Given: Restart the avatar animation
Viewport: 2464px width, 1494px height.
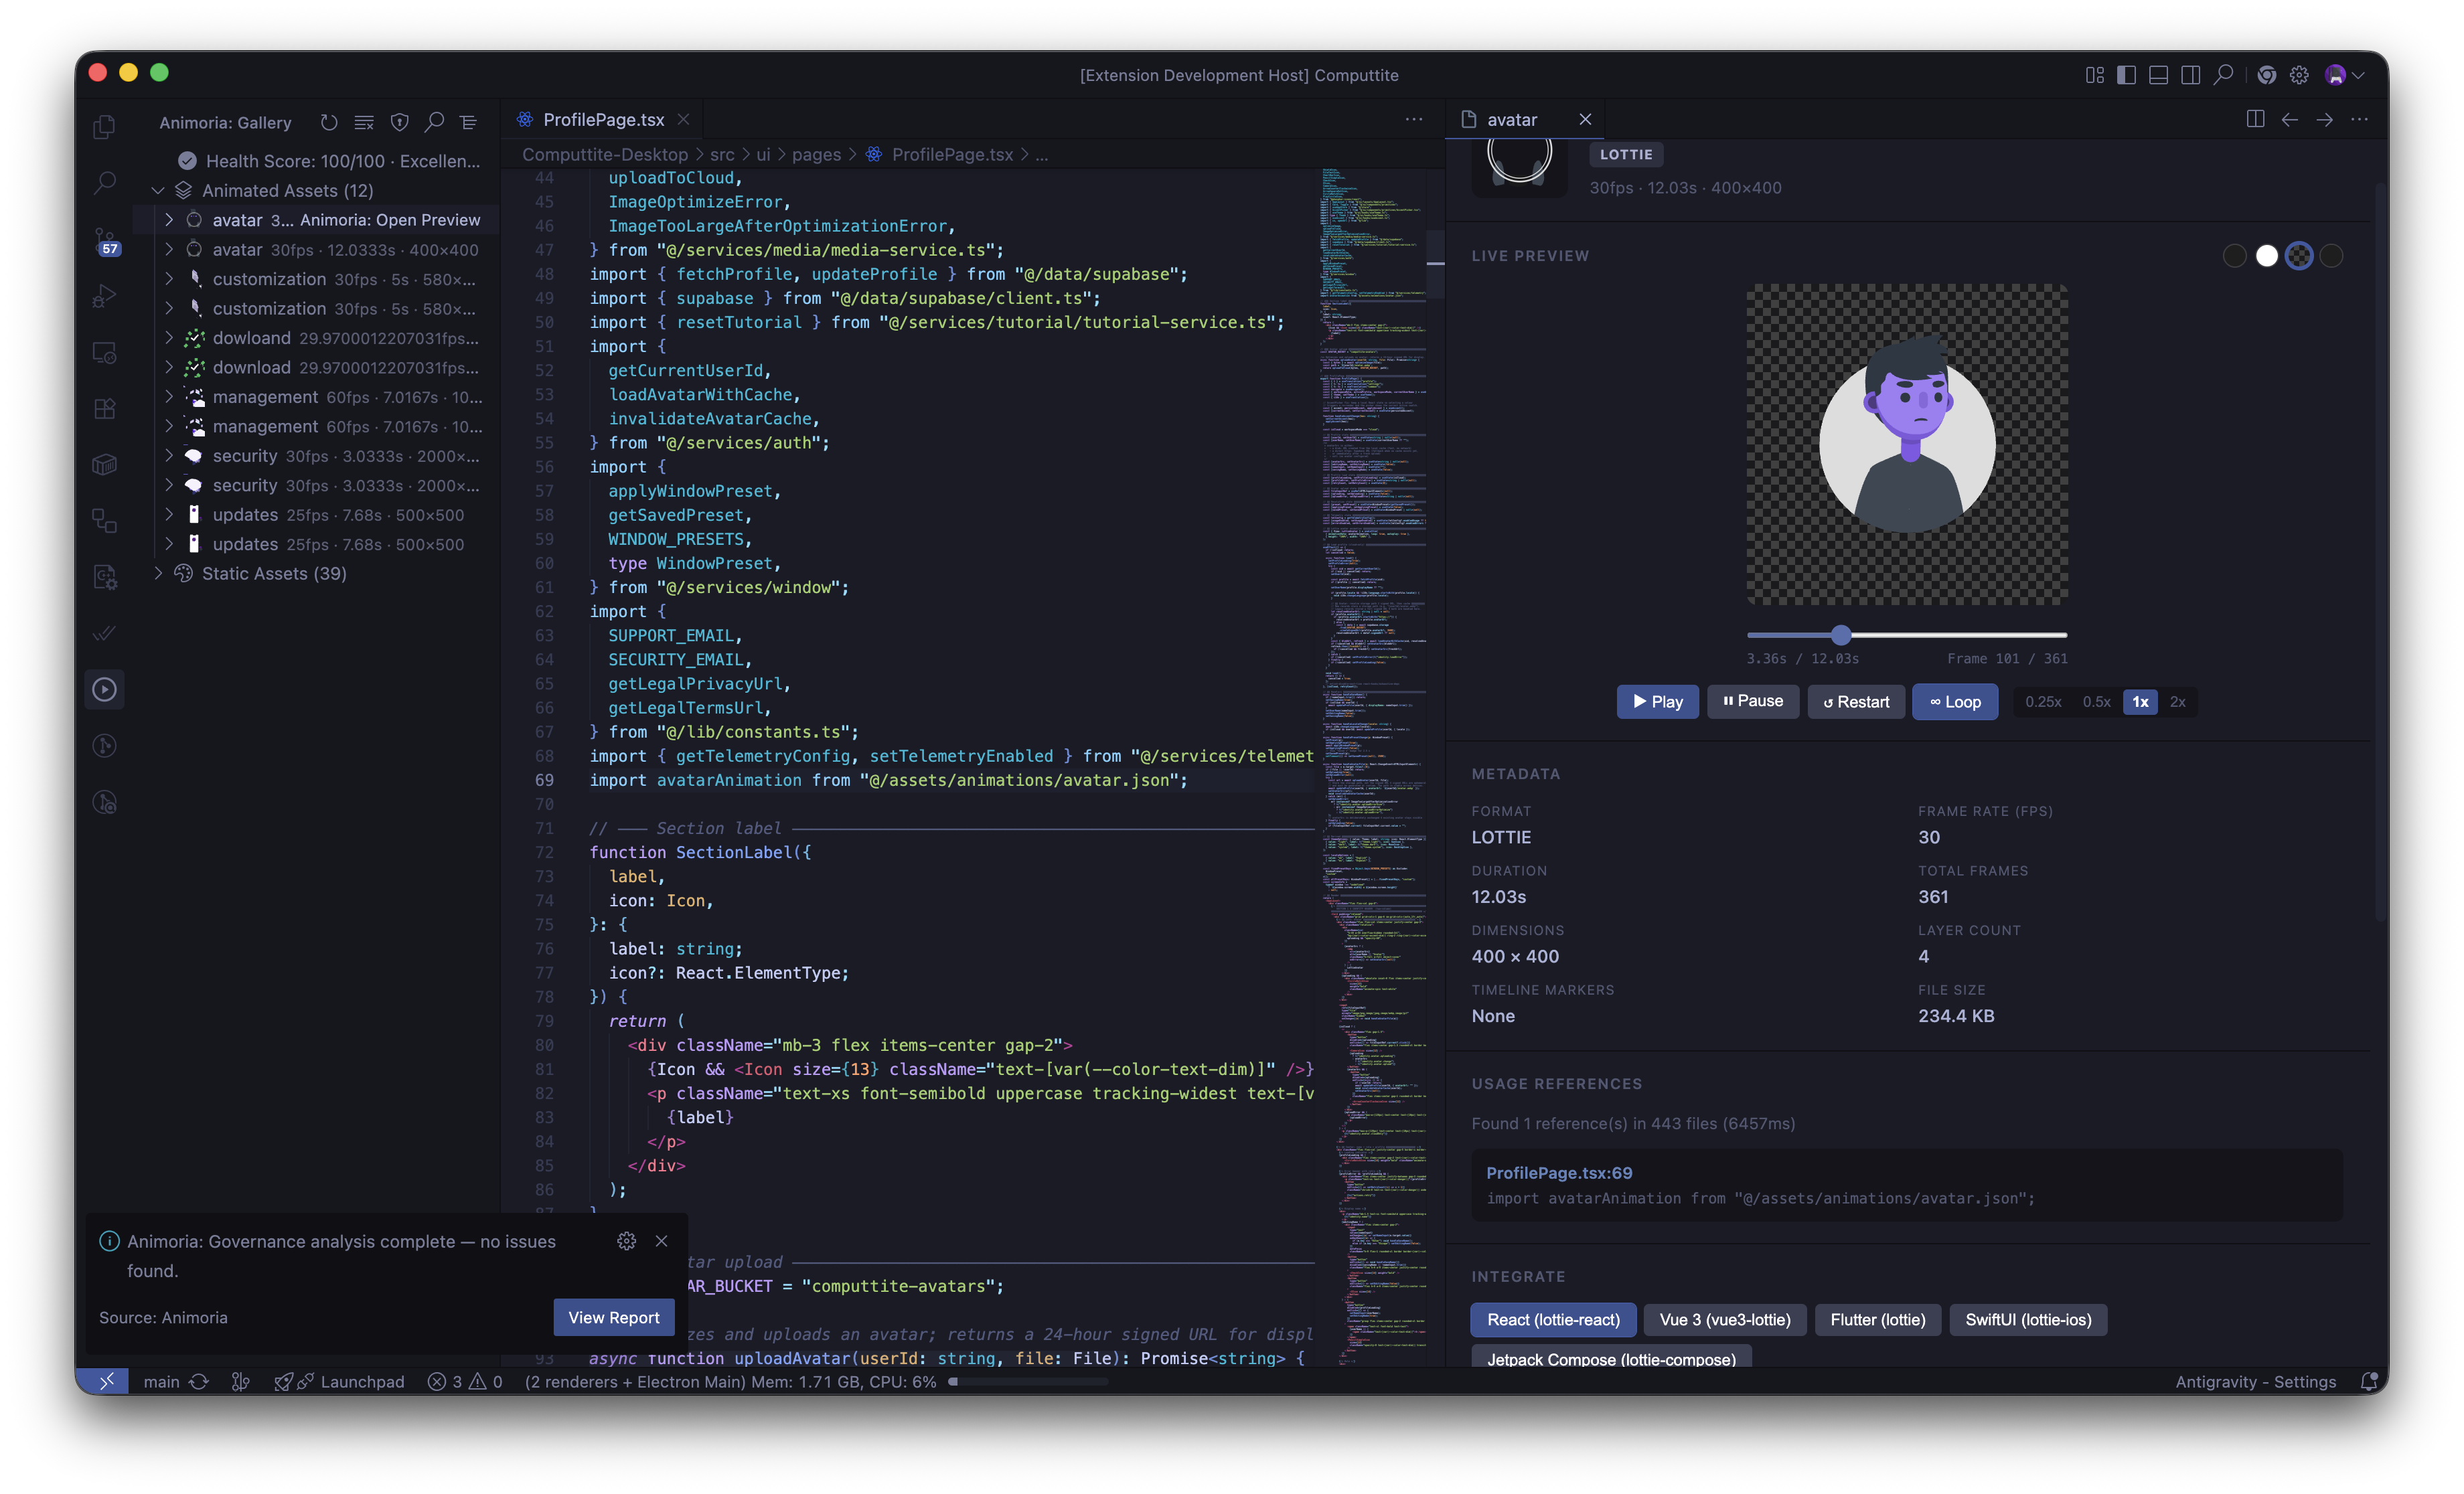Looking at the screenshot, I should [1856, 701].
